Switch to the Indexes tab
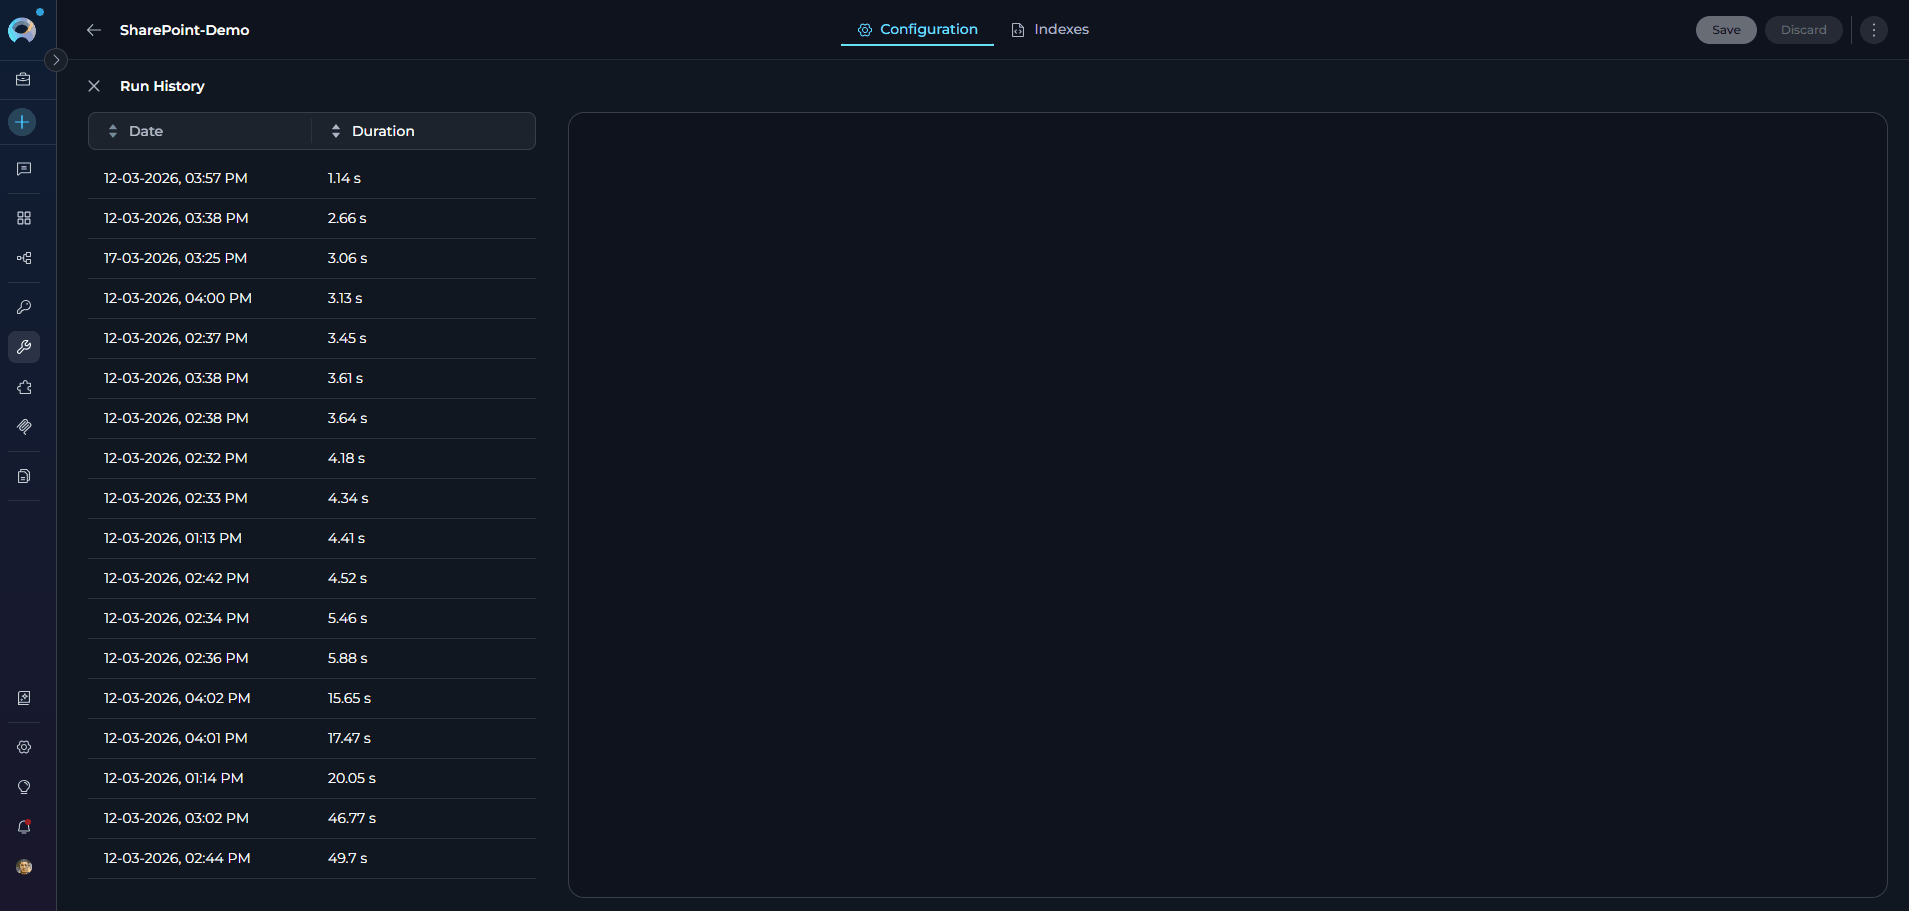The height and width of the screenshot is (911, 1909). pos(1050,29)
